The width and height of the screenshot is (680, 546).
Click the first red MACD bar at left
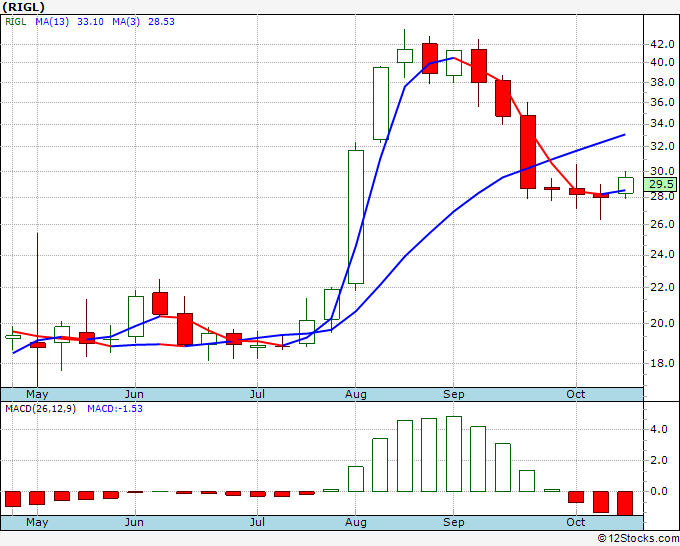point(13,498)
